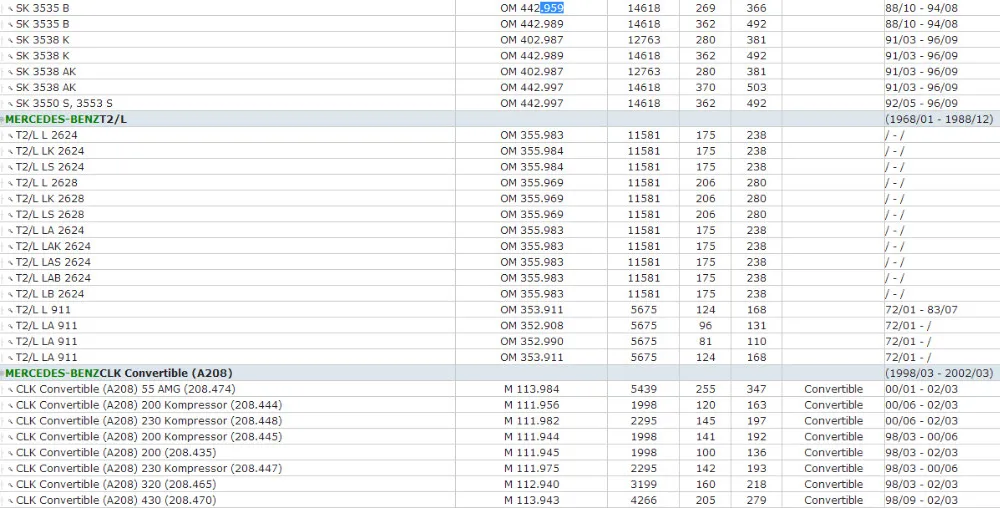Click the arrow icon beside CLK Convertible 55 AMG
This screenshot has width=1000, height=508.
(x=10, y=389)
